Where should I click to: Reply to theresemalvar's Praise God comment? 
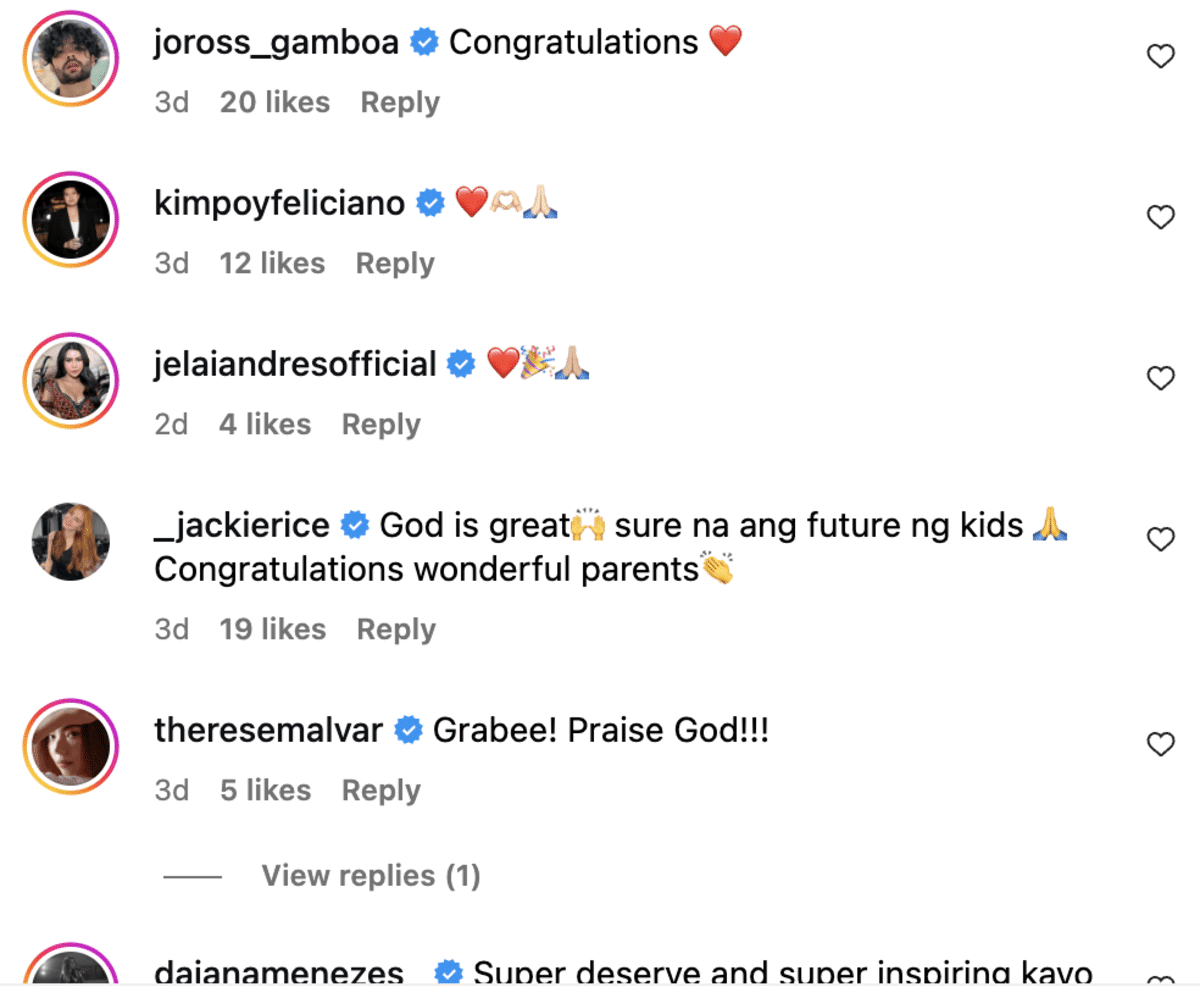coord(381,790)
